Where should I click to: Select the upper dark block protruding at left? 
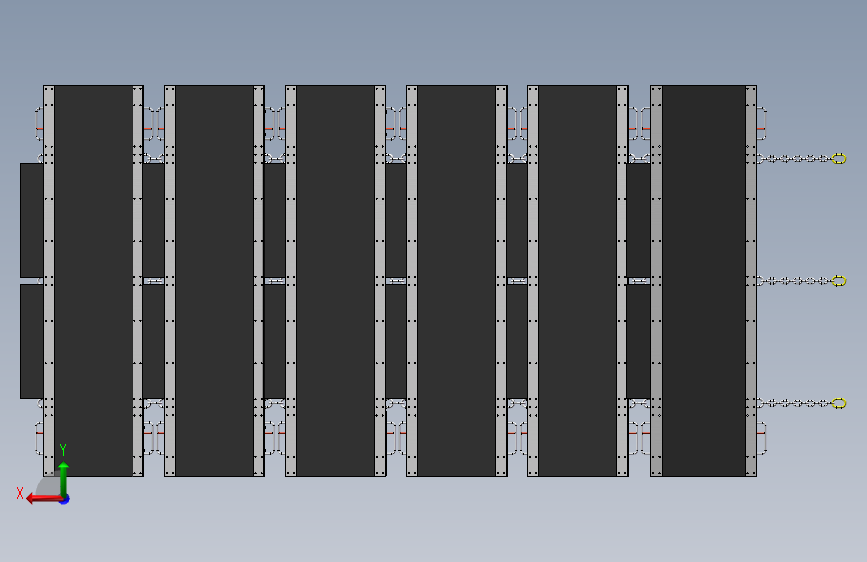tap(32, 220)
